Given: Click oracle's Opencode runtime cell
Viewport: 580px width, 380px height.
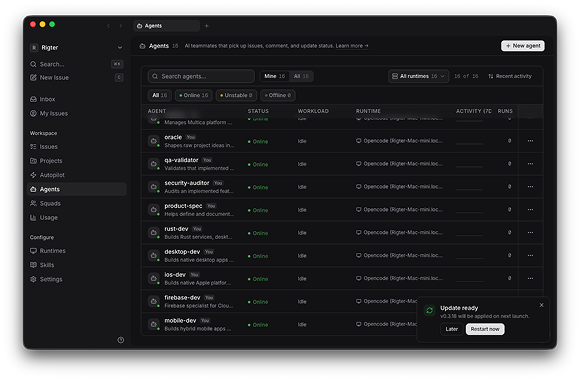Looking at the screenshot, I should [399, 141].
